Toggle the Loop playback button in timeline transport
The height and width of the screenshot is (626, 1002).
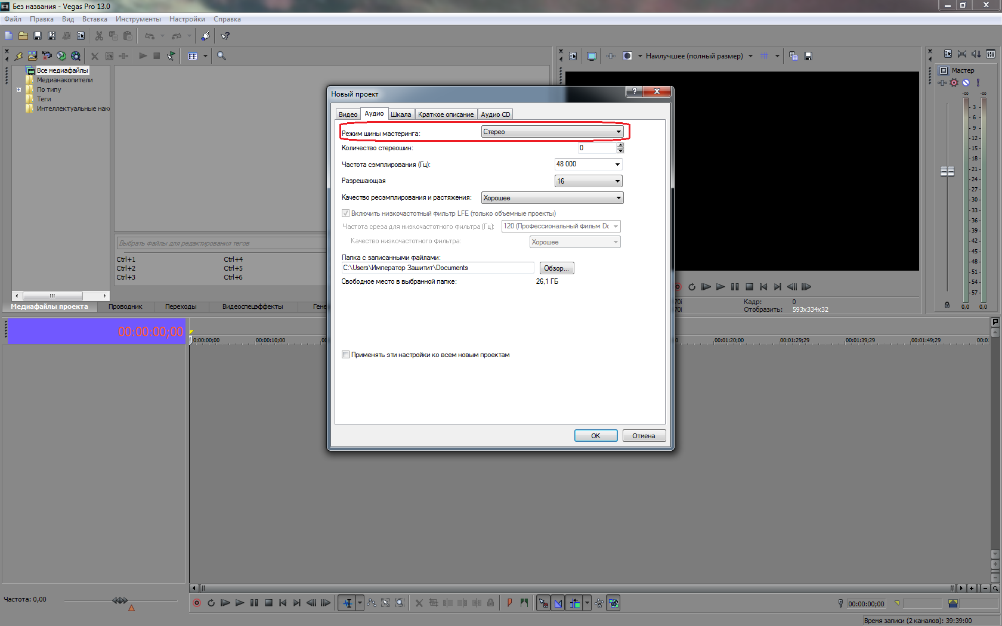point(211,603)
